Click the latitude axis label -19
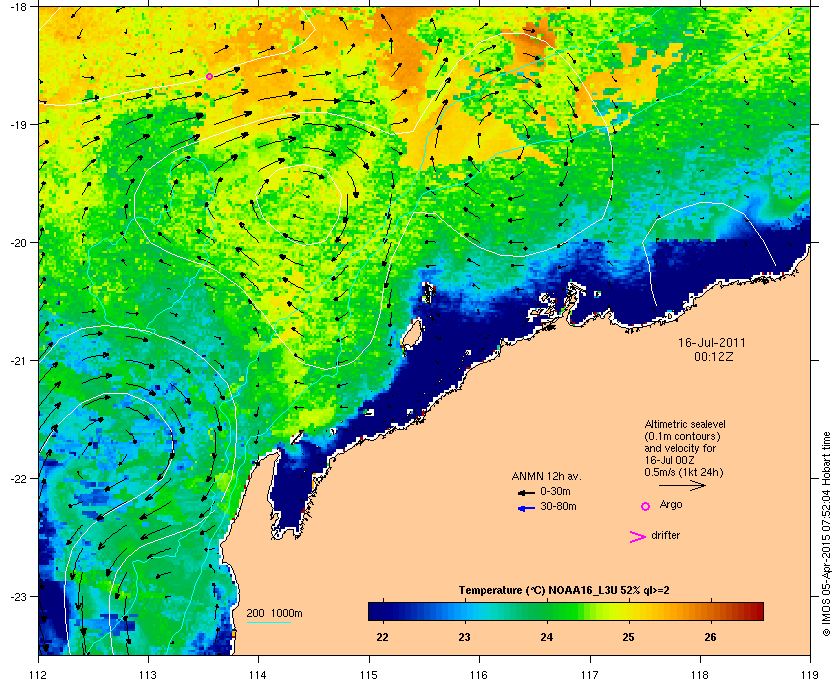The width and height of the screenshot is (840, 680). (x=19, y=124)
